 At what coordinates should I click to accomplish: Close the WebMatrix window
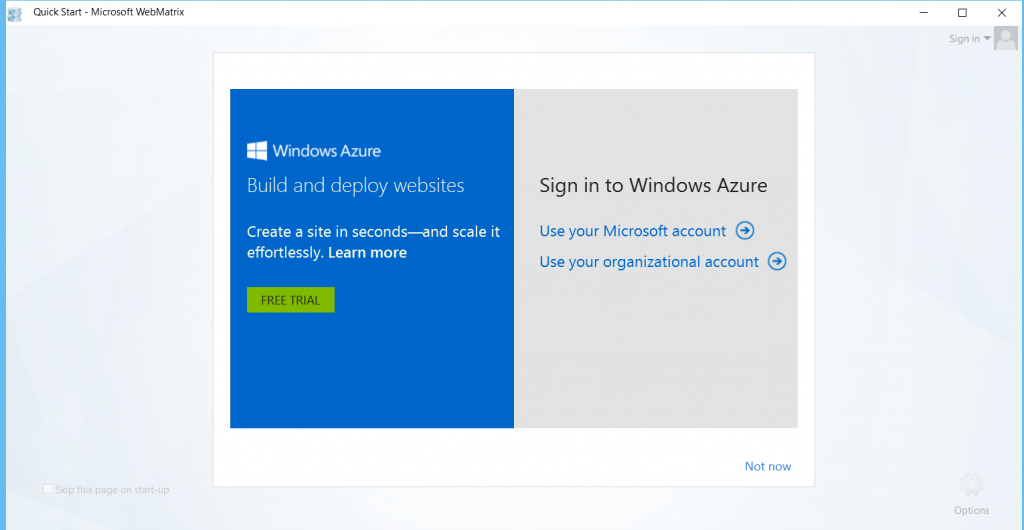1002,12
